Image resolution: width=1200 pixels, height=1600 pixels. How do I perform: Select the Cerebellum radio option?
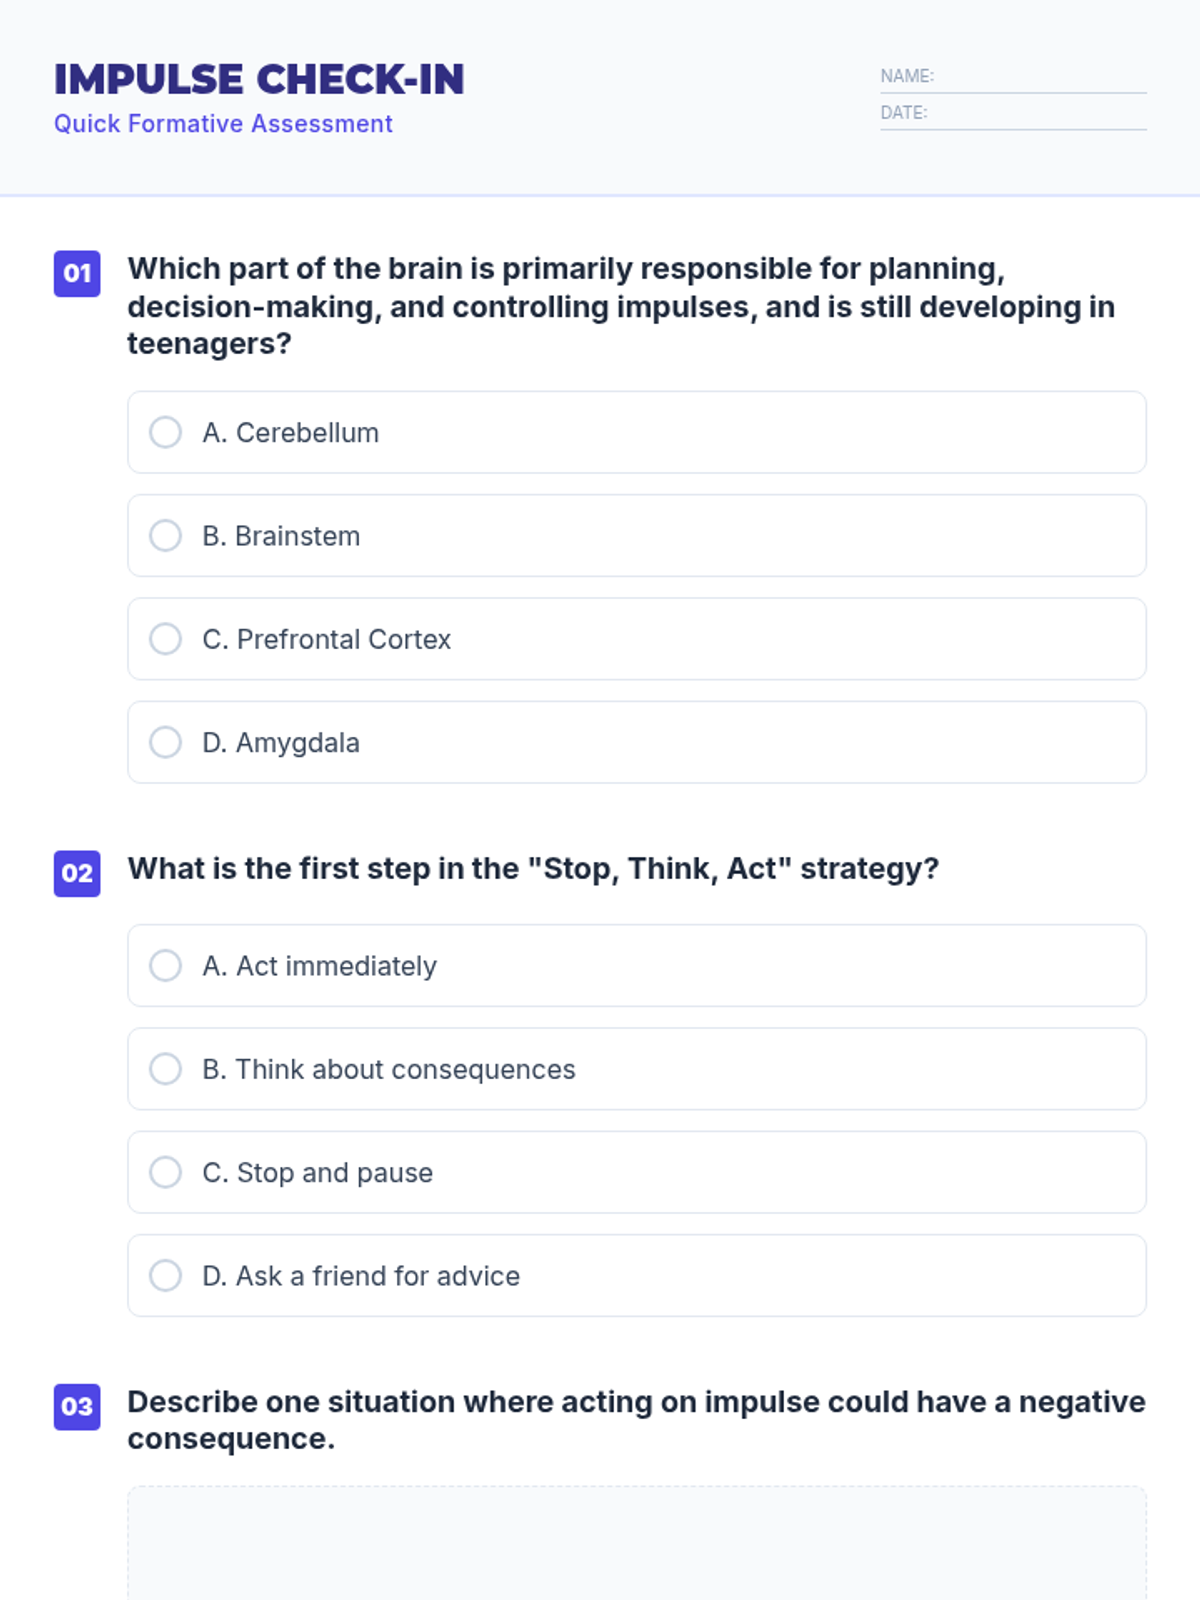click(x=166, y=433)
